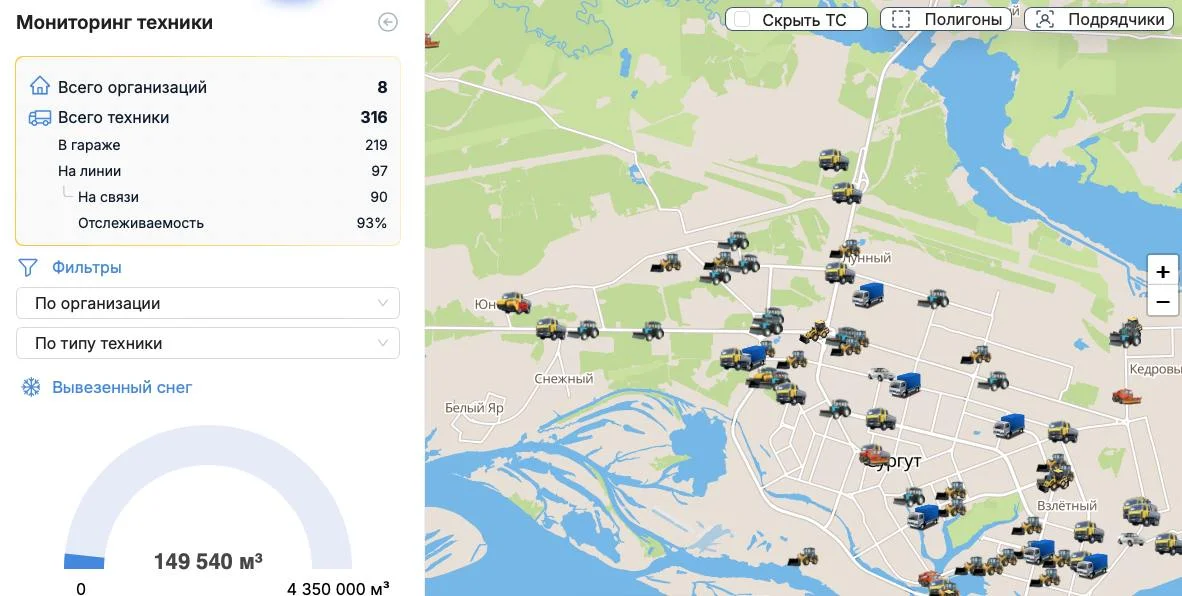Toggle the Подрядчики map layer
Image resolution: width=1182 pixels, height=596 pixels.
(1102, 20)
